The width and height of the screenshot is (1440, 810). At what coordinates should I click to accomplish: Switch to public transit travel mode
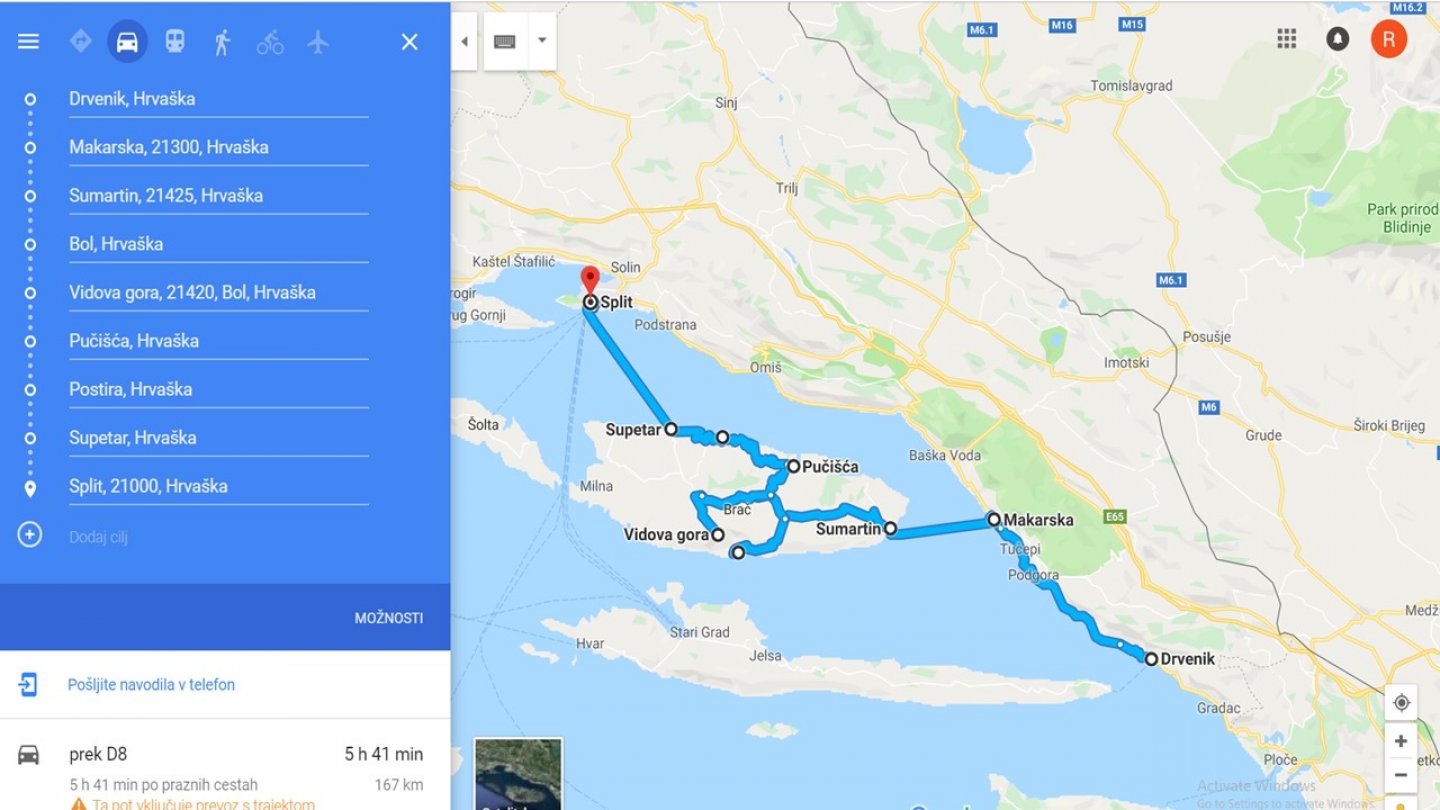coord(175,41)
